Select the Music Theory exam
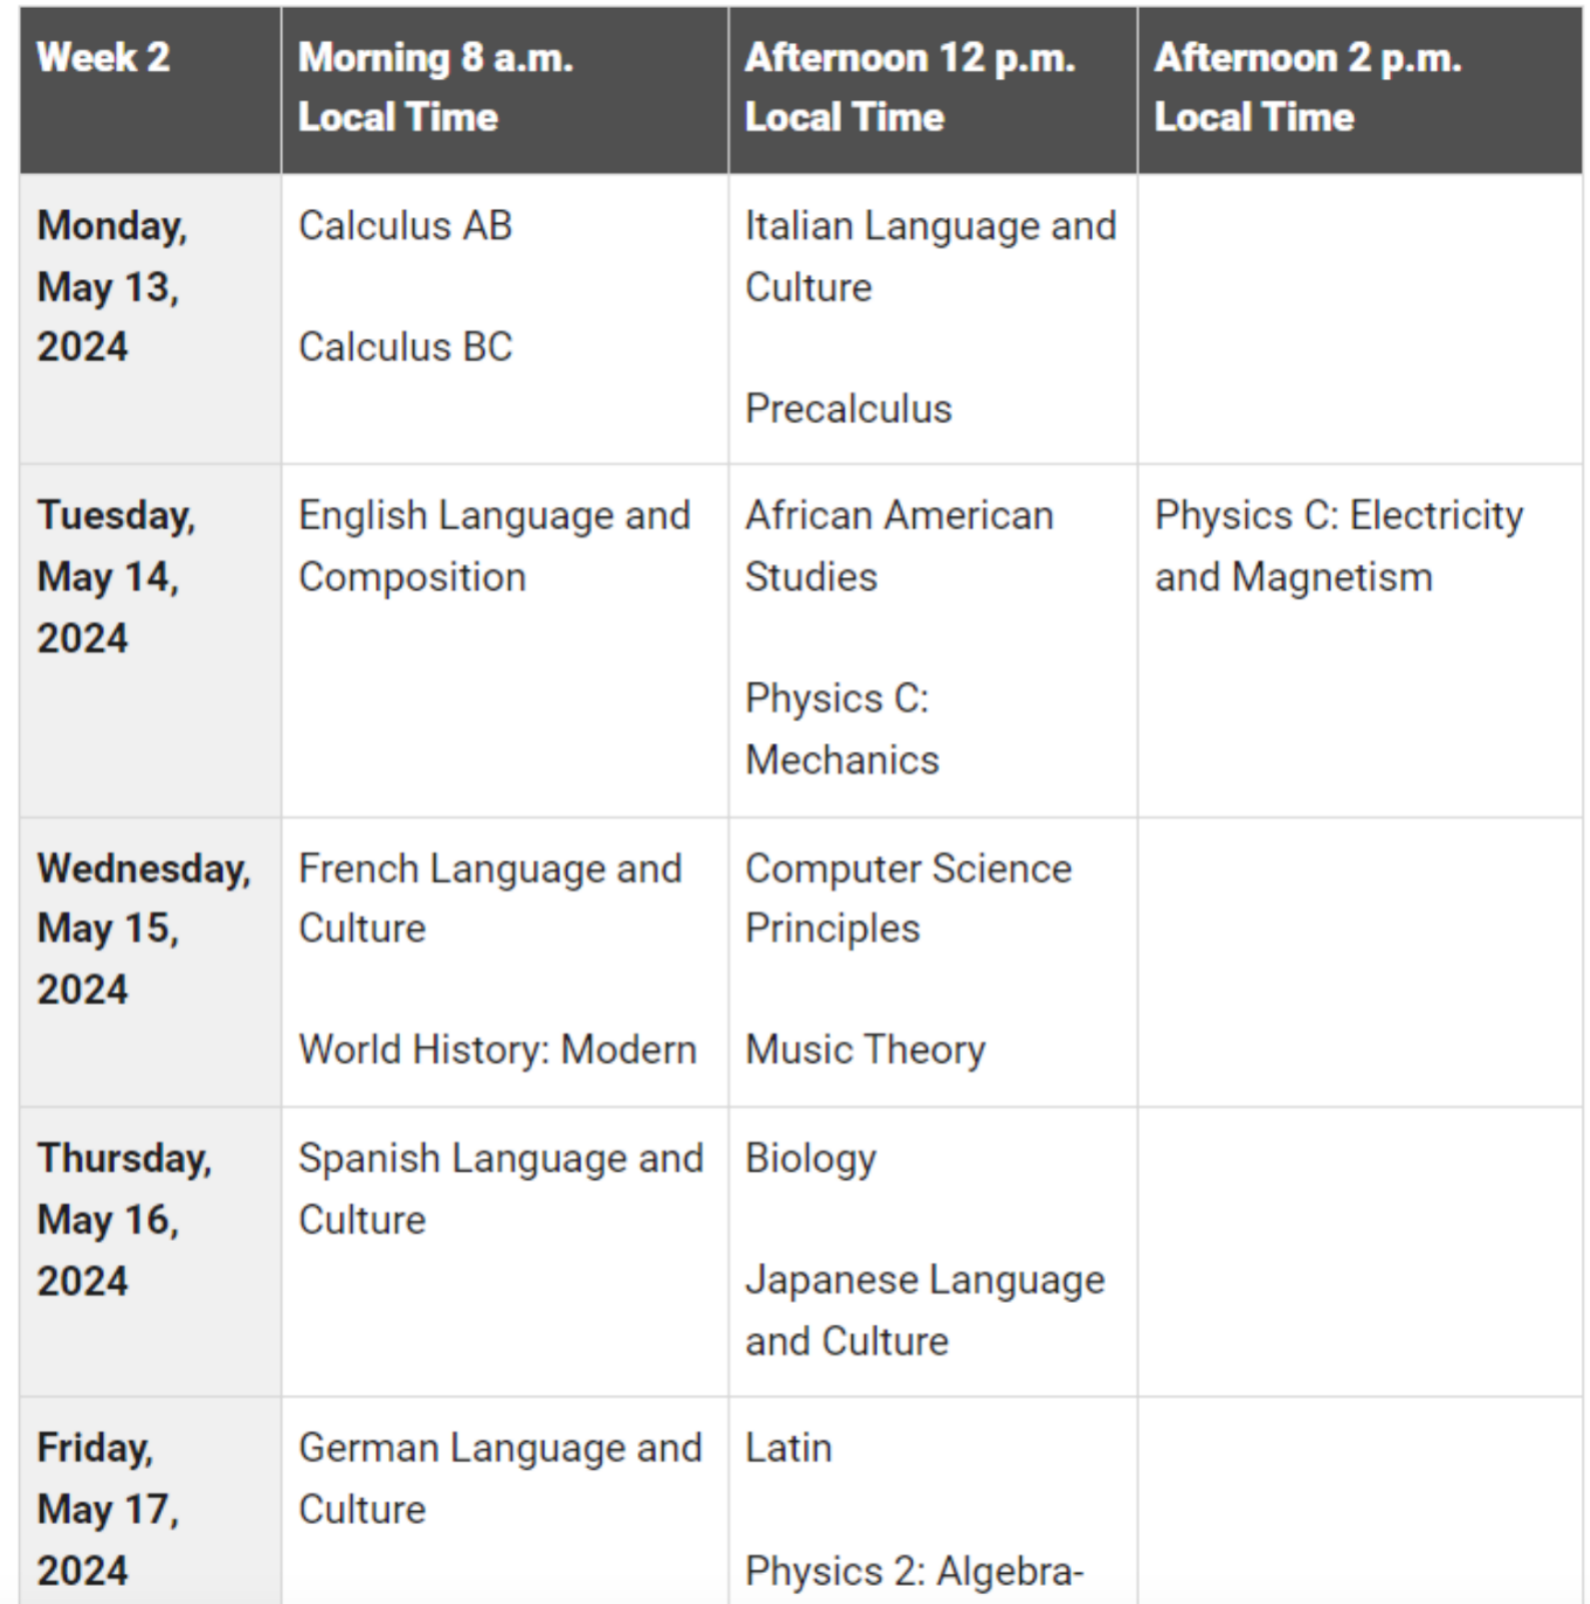The image size is (1590, 1604). click(865, 1050)
